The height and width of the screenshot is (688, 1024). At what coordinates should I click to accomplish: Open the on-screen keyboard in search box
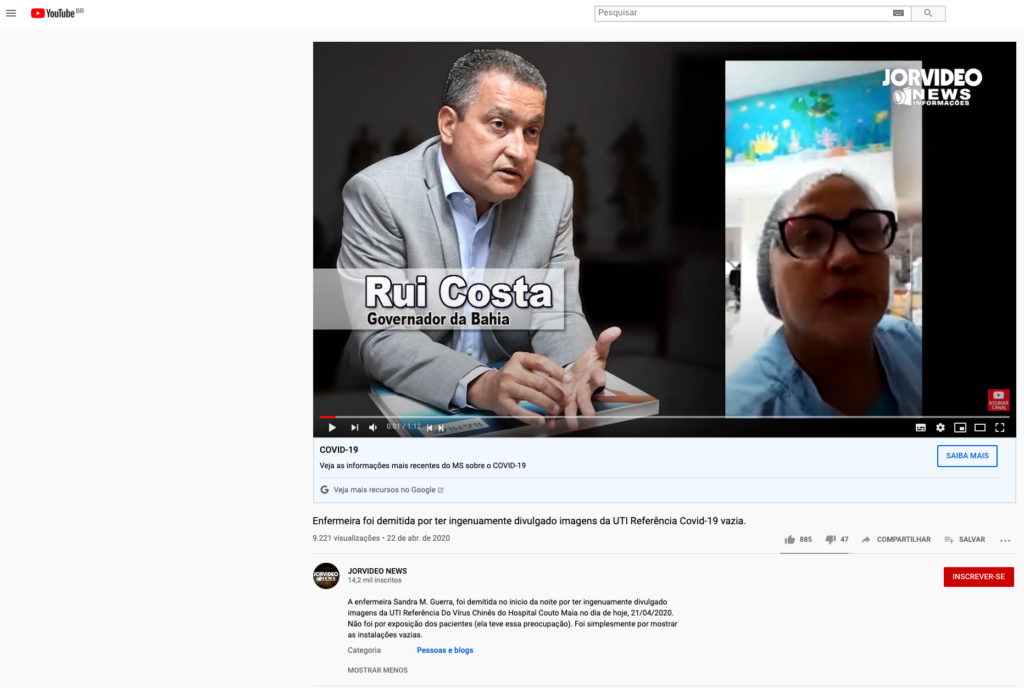click(x=898, y=13)
